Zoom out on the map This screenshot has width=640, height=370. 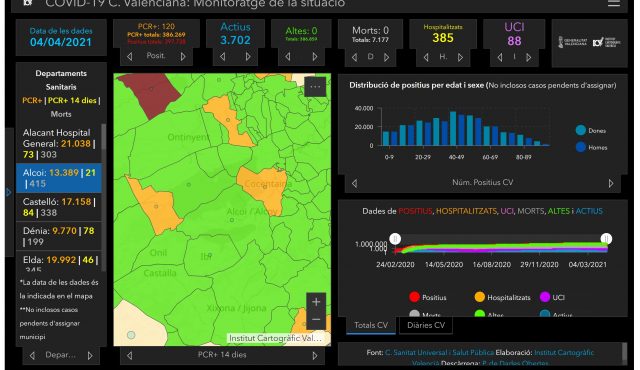click(x=316, y=320)
